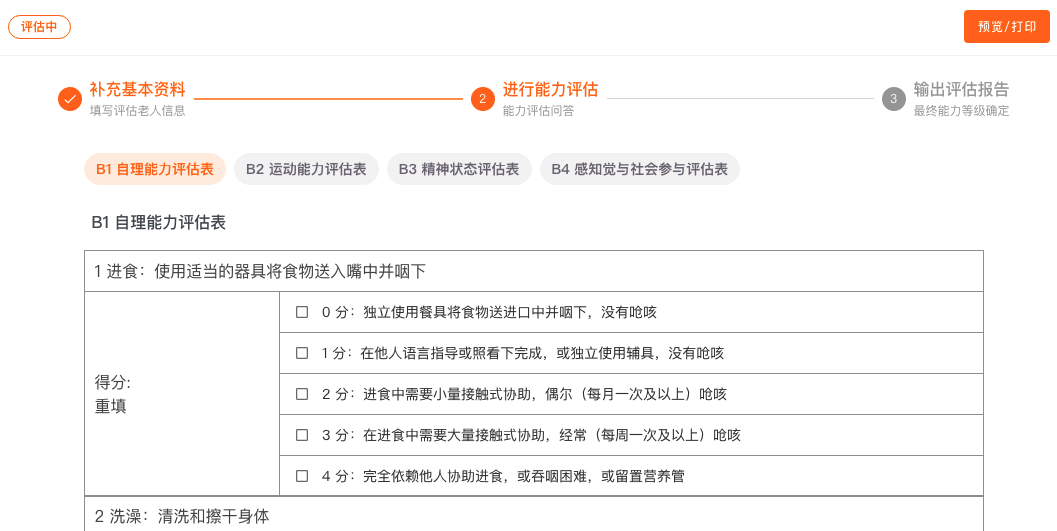Check the 0 分 independent eating option
Viewport: 1057px width, 531px height.
coord(302,313)
